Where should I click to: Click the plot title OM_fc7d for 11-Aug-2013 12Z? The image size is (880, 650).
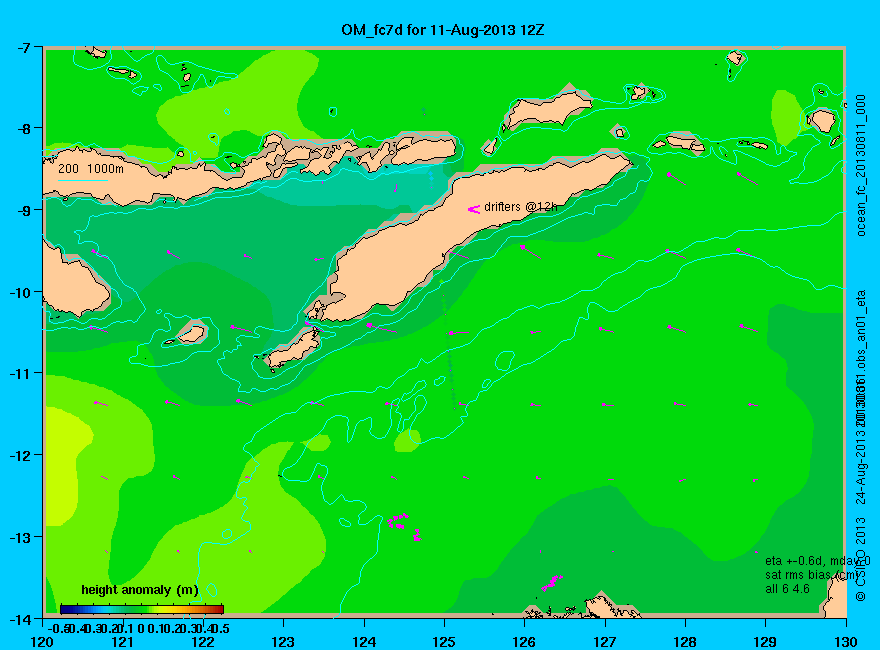pos(442,30)
